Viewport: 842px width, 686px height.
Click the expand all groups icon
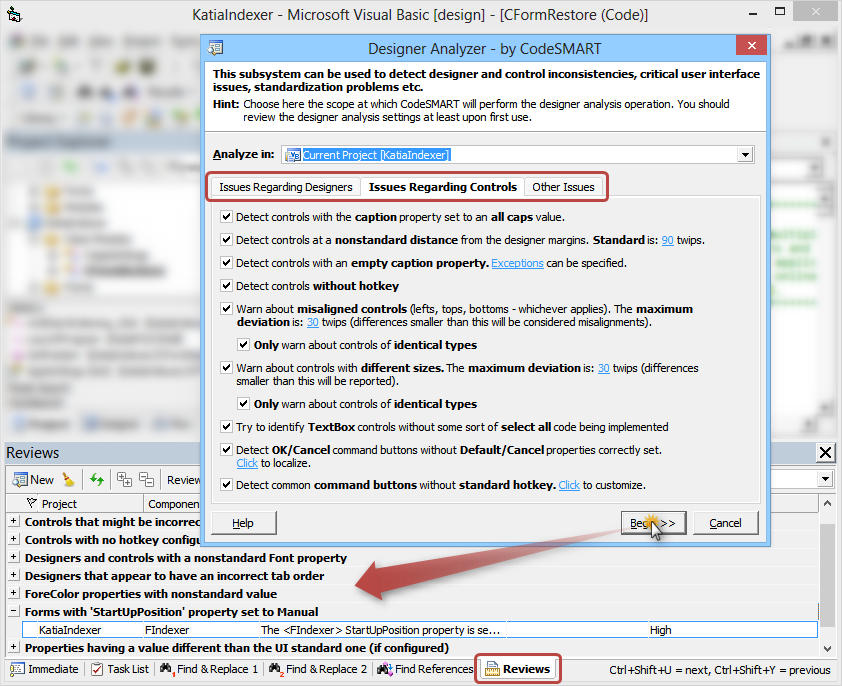[x=125, y=479]
